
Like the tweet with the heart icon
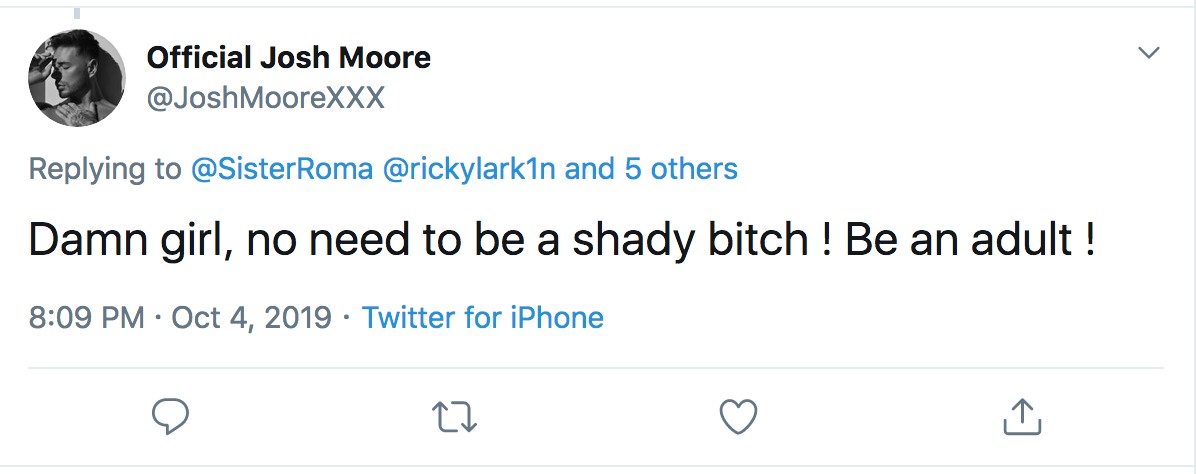[x=739, y=417]
